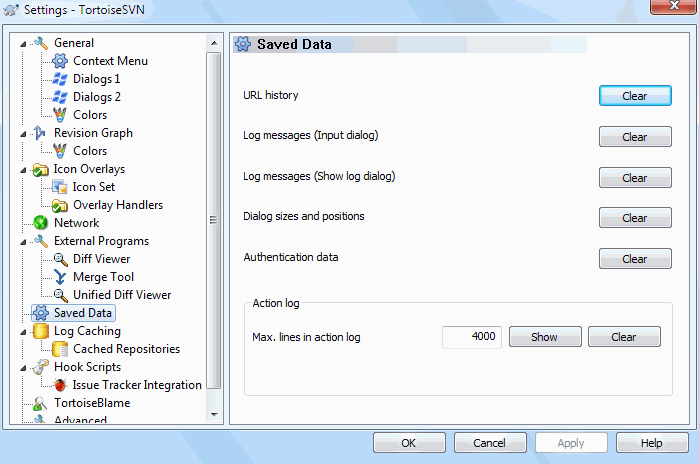
Task: Click the Colors icon under Revision Graph
Action: click(60, 151)
